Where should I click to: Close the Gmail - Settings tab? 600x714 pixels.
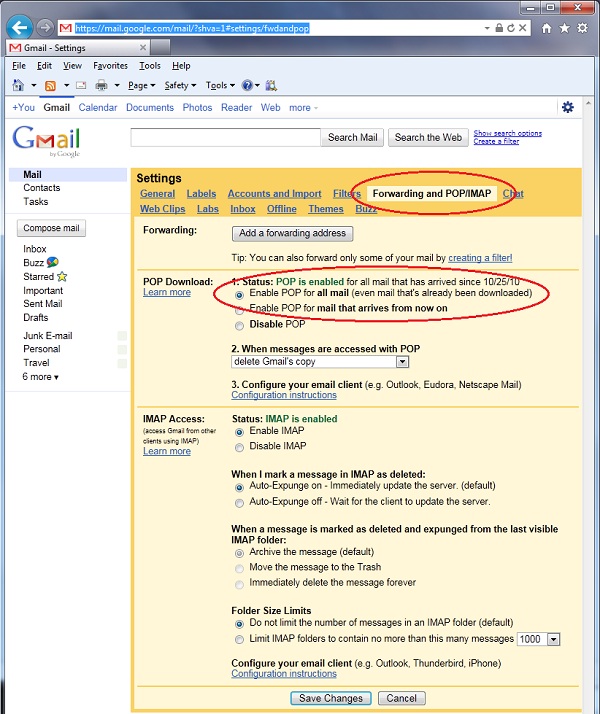point(142,47)
